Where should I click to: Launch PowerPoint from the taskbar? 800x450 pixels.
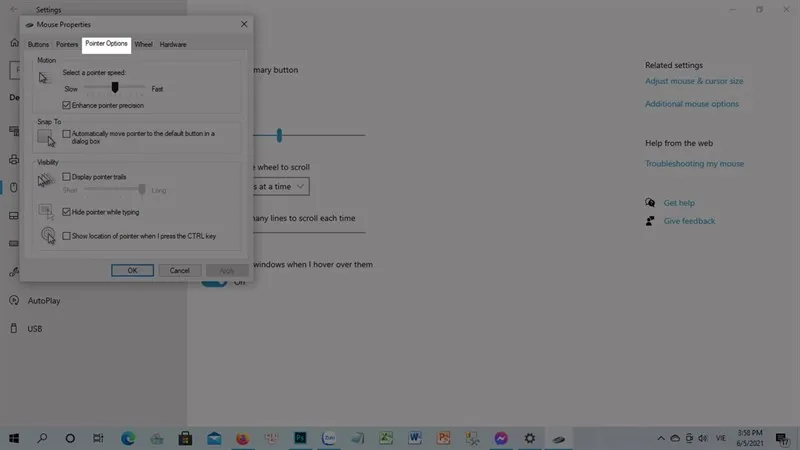click(444, 438)
